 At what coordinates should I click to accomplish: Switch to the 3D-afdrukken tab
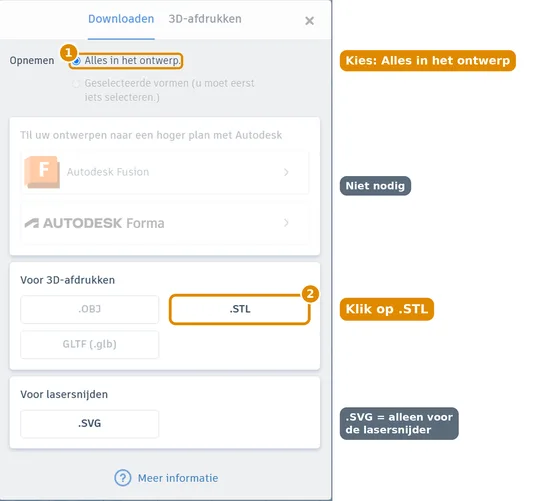(x=205, y=19)
